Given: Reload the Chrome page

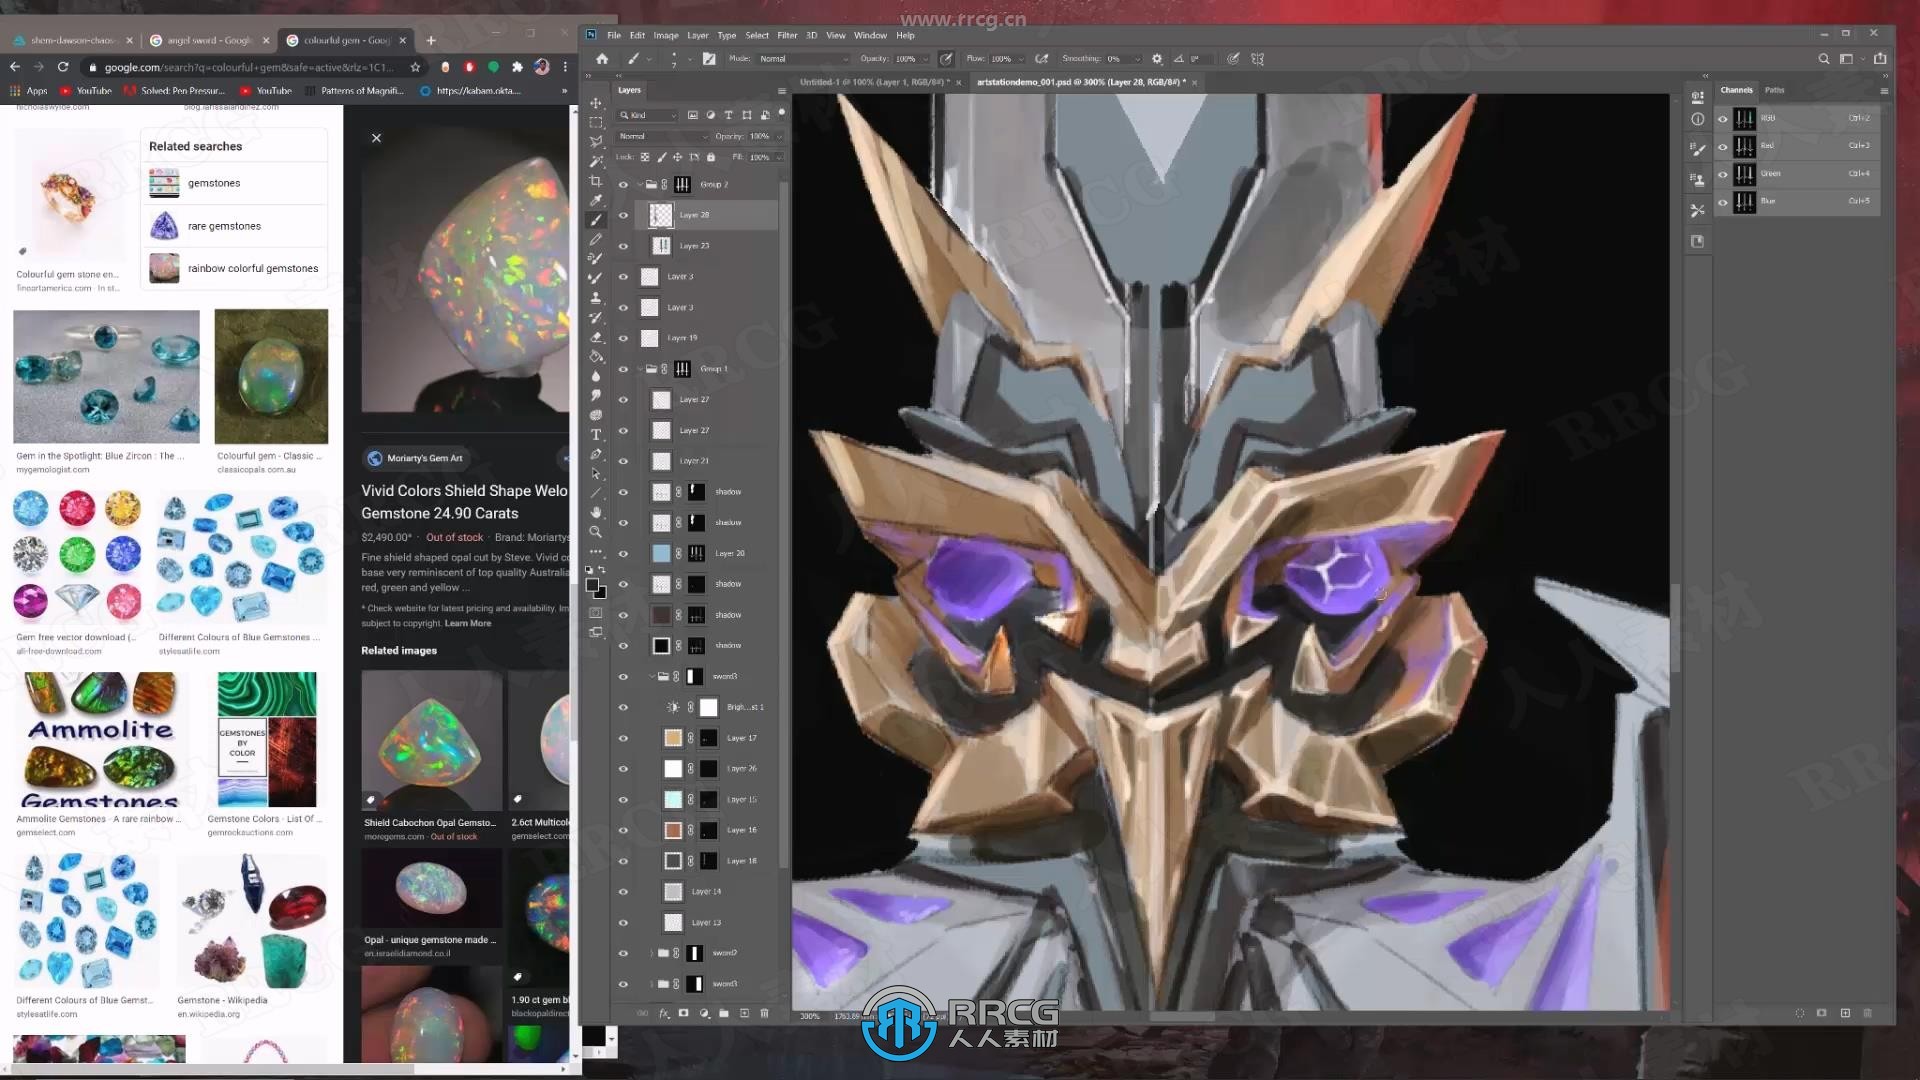Looking at the screenshot, I should [63, 67].
